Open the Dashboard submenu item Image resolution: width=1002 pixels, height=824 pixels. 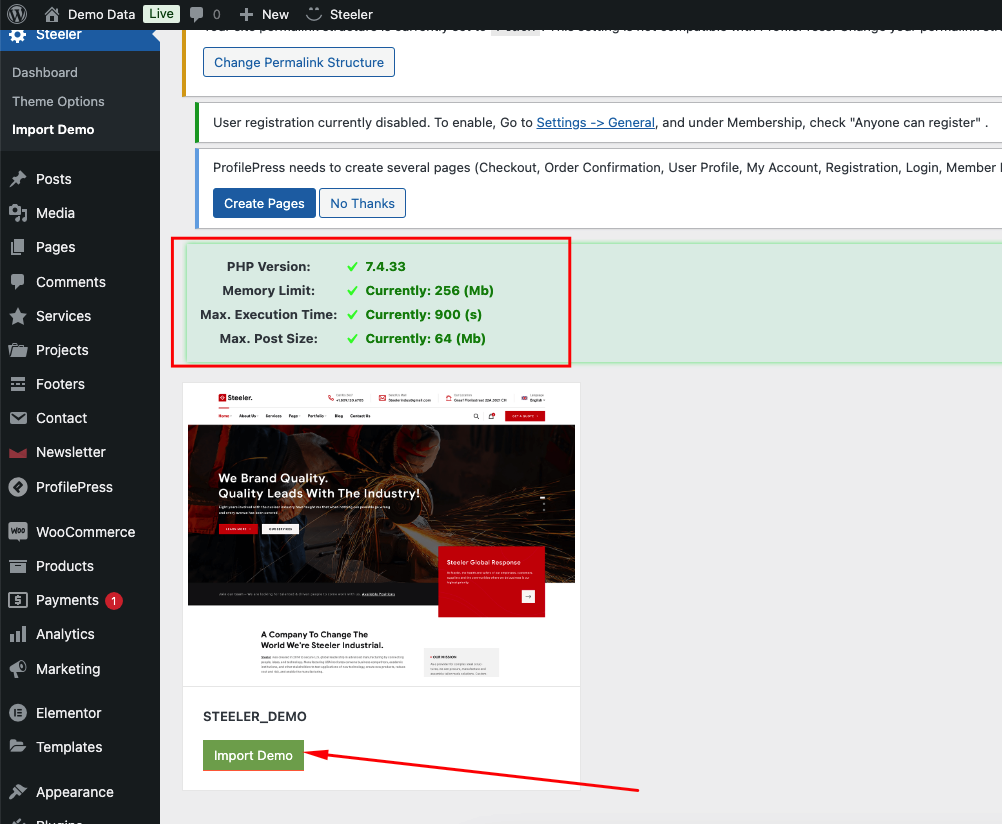tap(45, 72)
